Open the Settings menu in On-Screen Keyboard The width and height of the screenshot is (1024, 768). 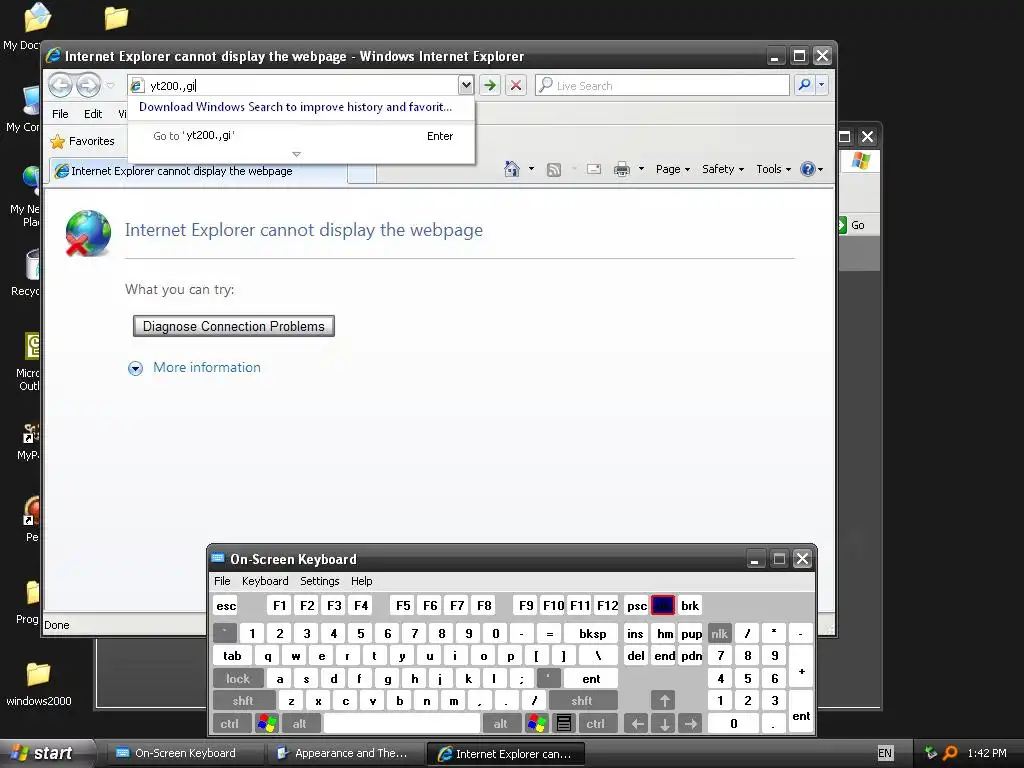point(319,581)
